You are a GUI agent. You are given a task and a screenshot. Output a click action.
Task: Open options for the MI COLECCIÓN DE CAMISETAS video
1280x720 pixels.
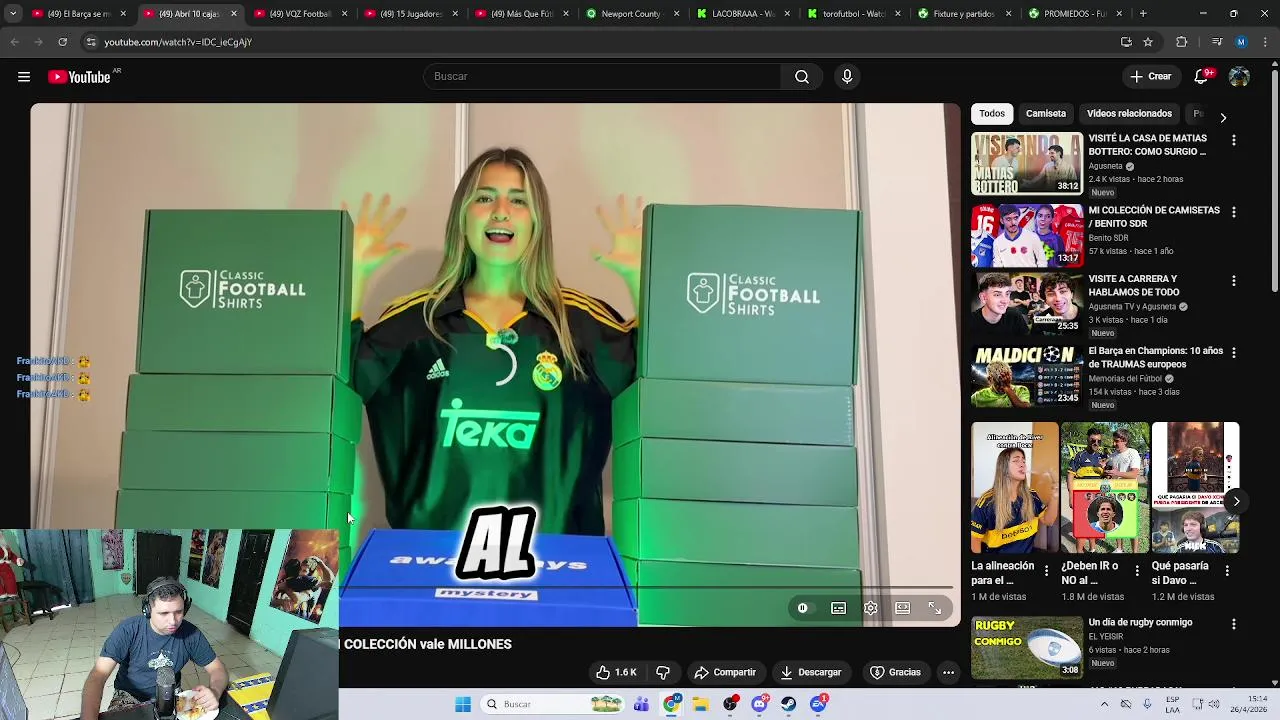1233,212
